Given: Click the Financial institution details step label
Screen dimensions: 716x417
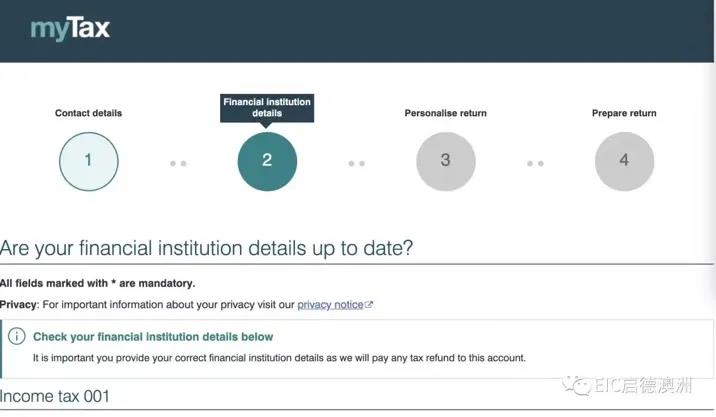Looking at the screenshot, I should click(x=267, y=108).
